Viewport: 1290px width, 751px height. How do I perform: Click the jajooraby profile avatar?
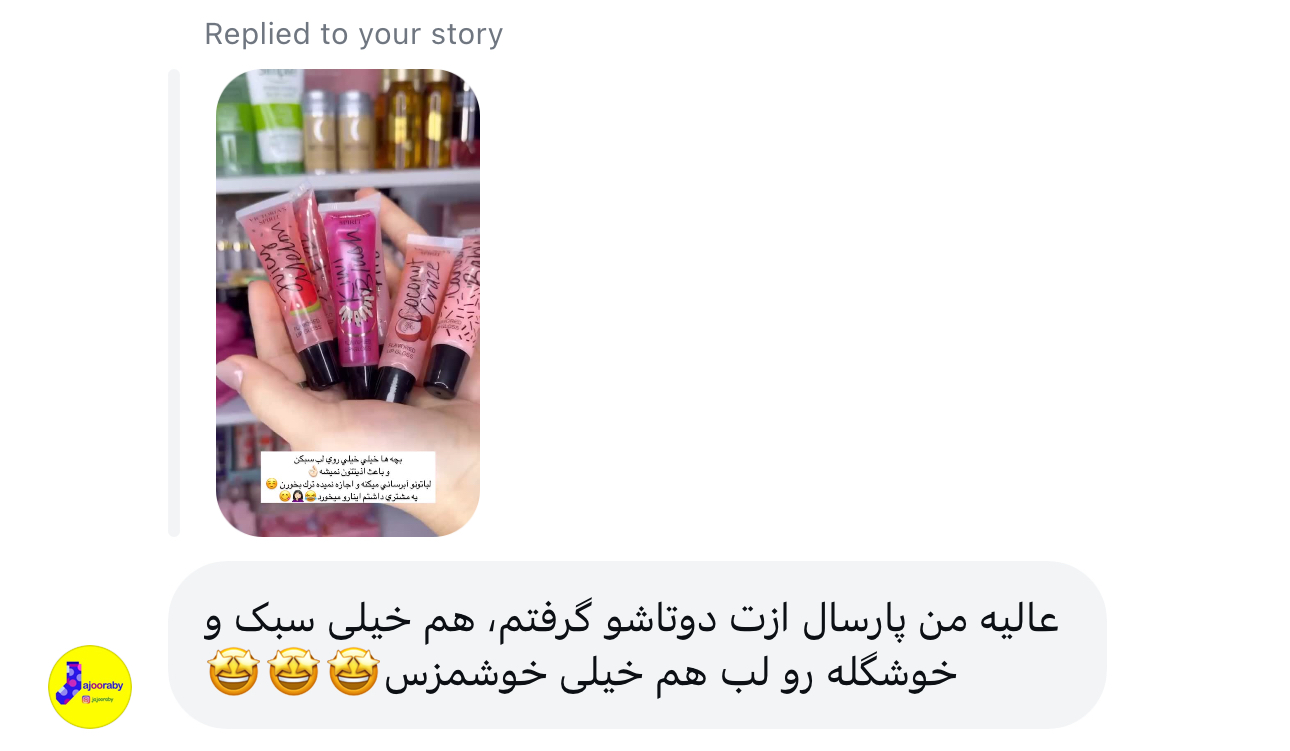coord(90,687)
